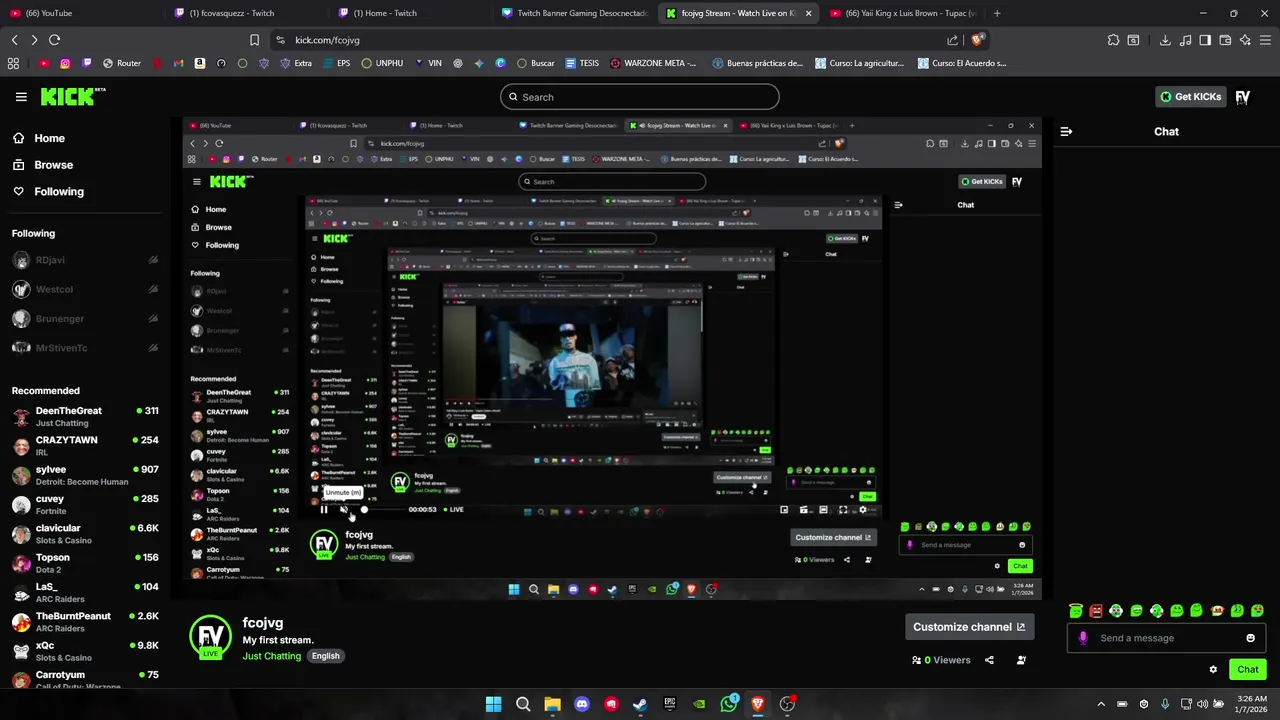Click the share icon in address bar
Image resolution: width=1280 pixels, height=720 pixels.
pos(952,40)
